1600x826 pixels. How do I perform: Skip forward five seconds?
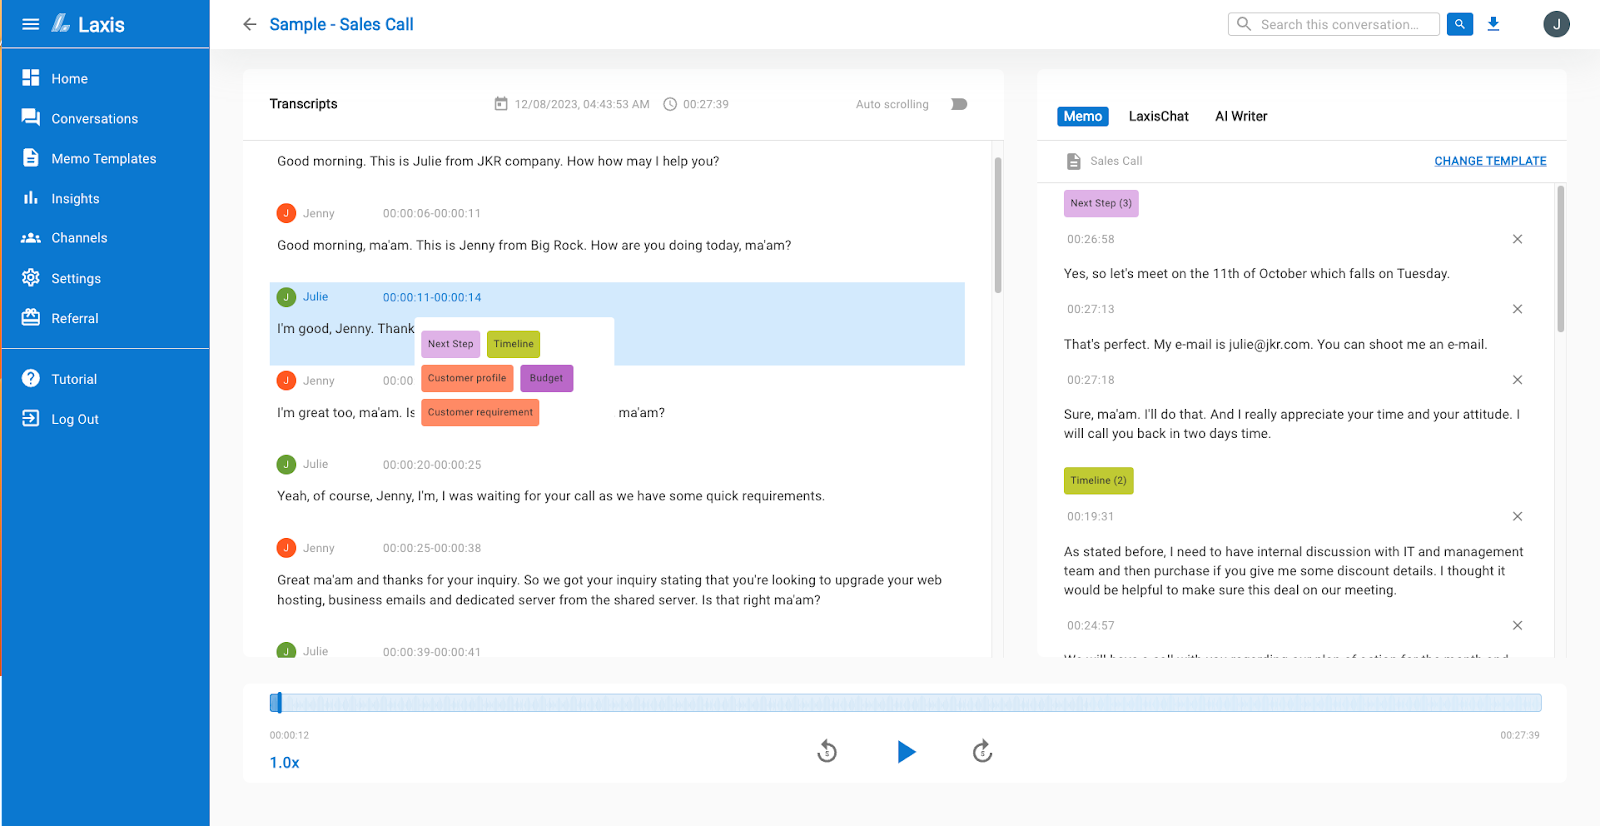[x=982, y=751]
